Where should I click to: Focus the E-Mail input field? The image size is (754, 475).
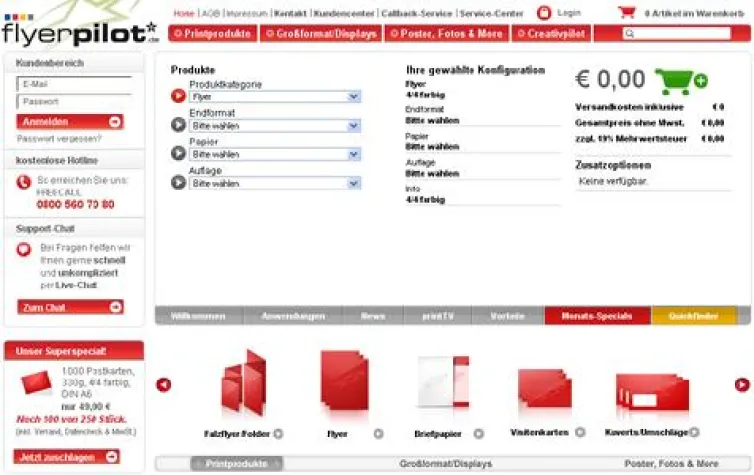click(x=75, y=84)
